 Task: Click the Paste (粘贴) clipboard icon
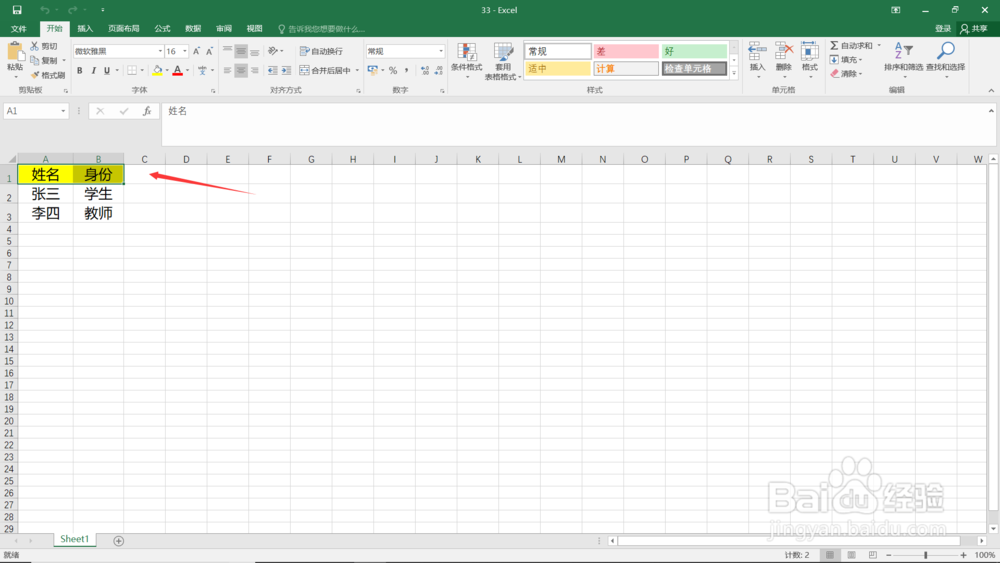pos(15,52)
